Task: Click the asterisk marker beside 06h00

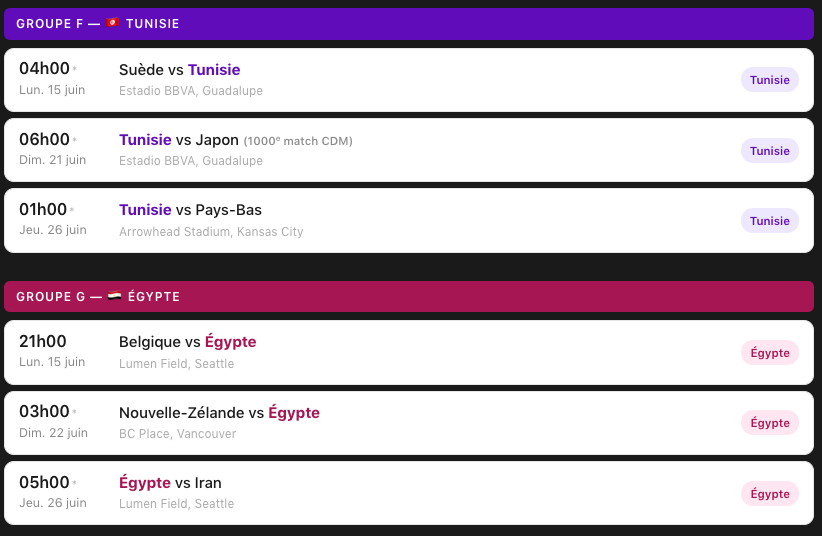Action: (x=74, y=140)
